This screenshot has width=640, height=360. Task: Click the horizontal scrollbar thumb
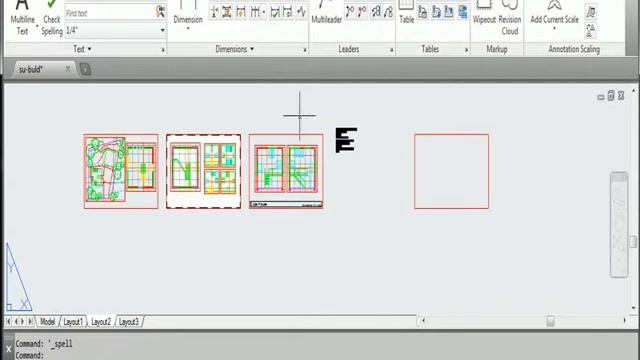tap(550, 321)
